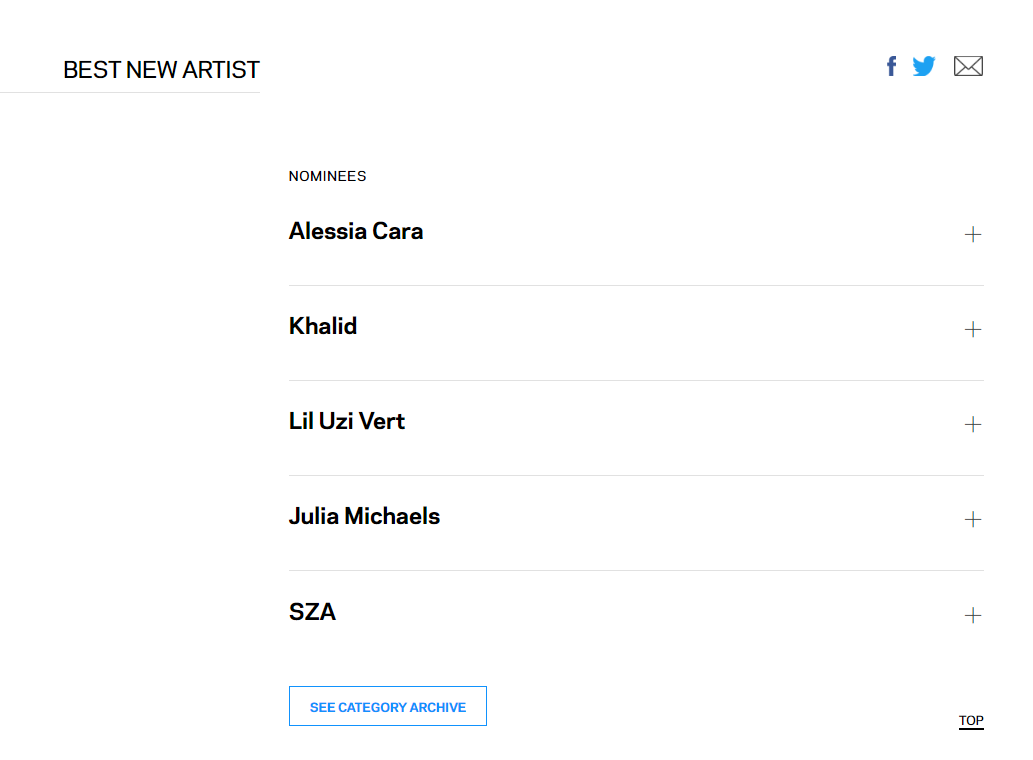1033x760 pixels.
Task: Expand Lil Uzi Vert details with plus
Action: 973,424
